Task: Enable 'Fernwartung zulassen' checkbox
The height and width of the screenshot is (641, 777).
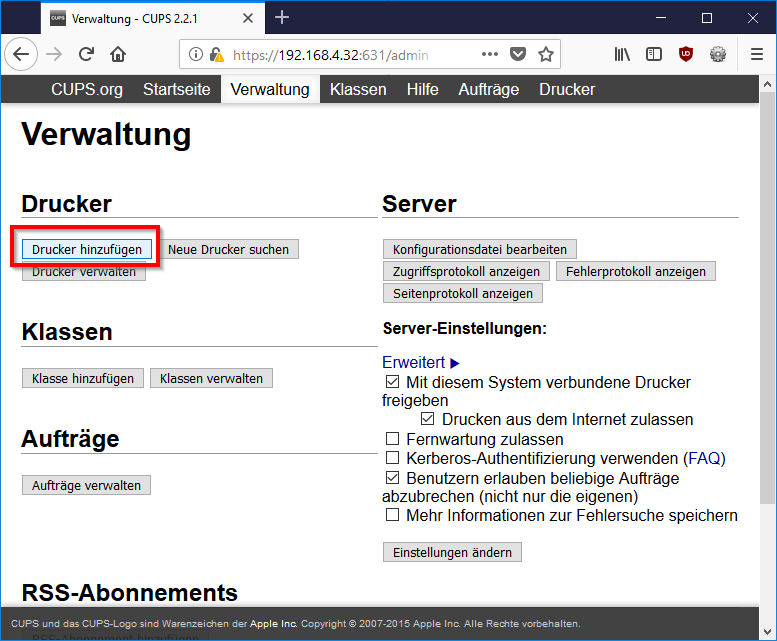Action: pos(392,438)
